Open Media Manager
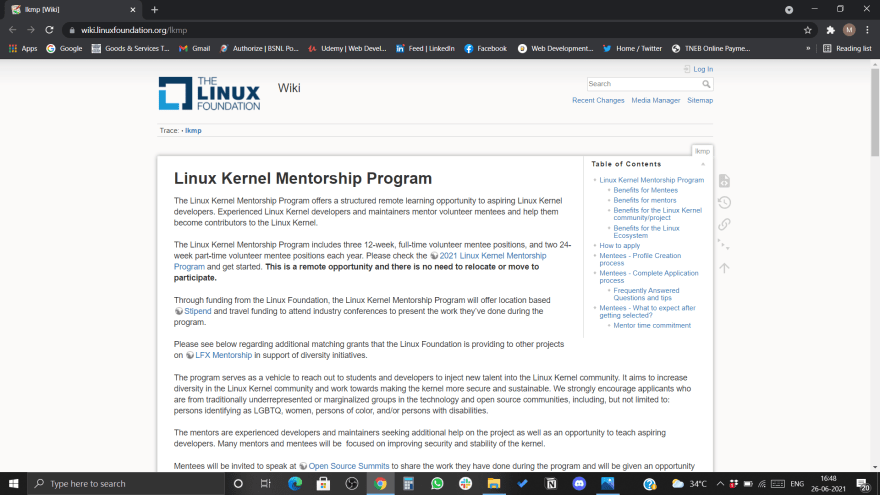The width and height of the screenshot is (880, 495). tap(656, 100)
